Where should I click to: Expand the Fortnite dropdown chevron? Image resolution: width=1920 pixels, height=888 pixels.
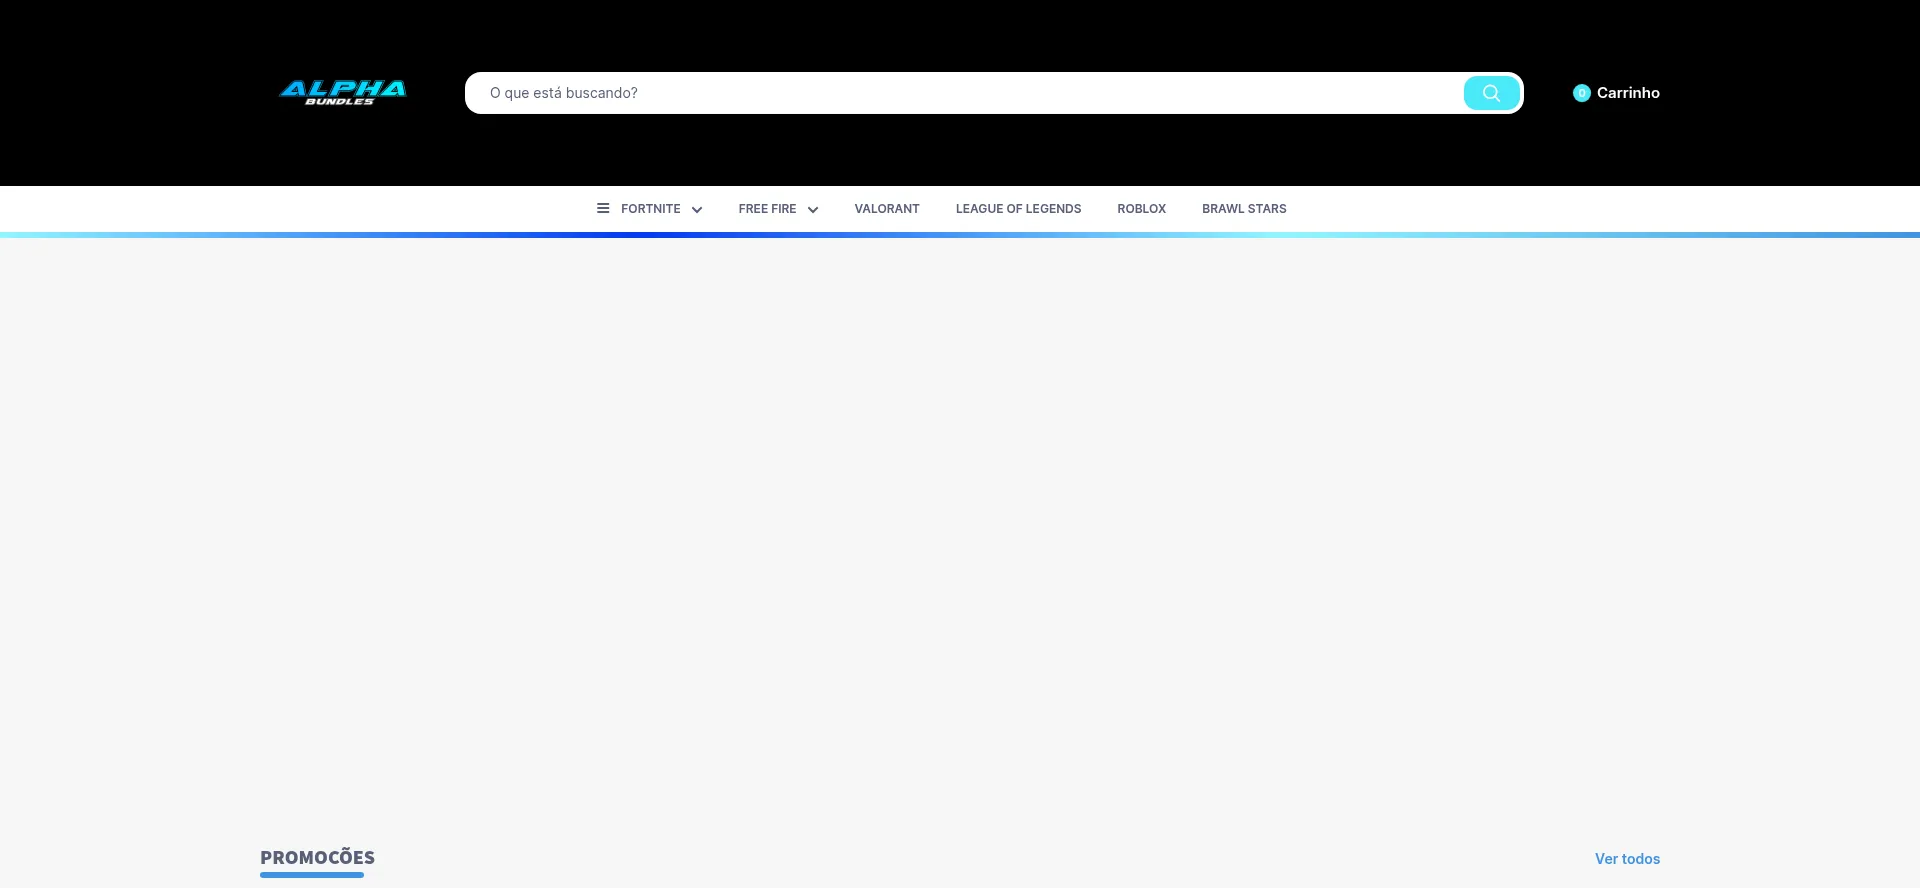[x=697, y=209]
